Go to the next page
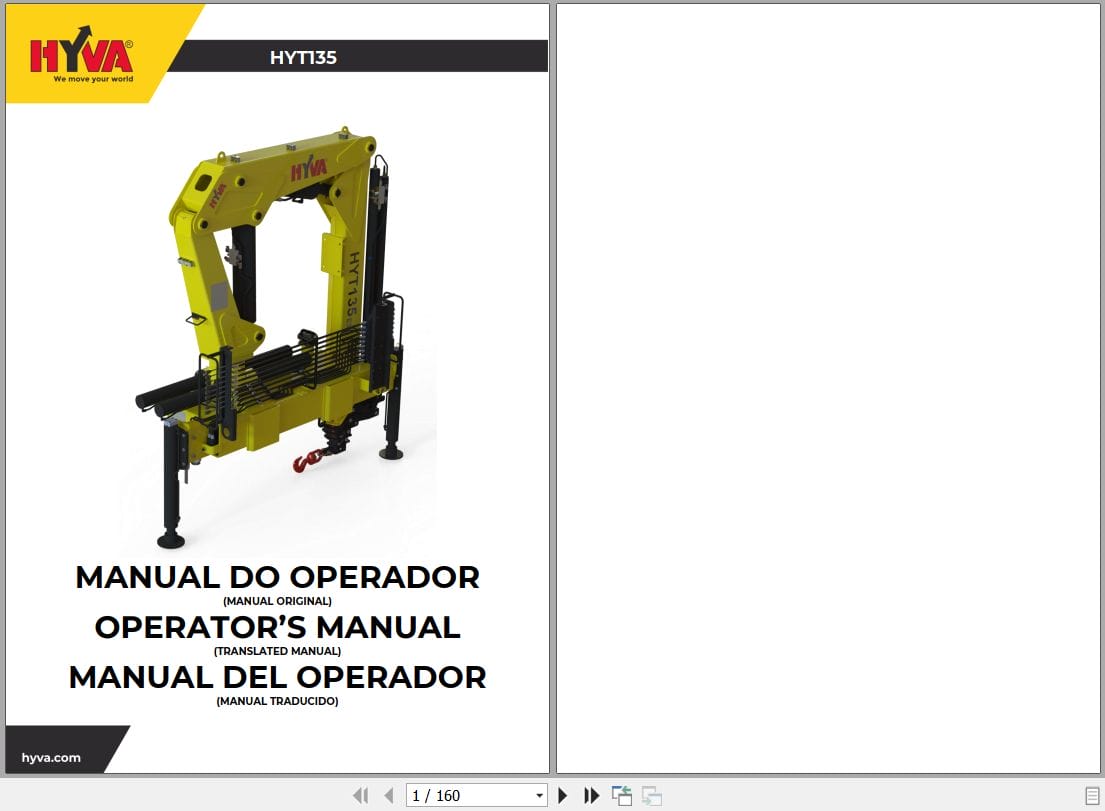The height and width of the screenshot is (811, 1105). click(x=562, y=795)
